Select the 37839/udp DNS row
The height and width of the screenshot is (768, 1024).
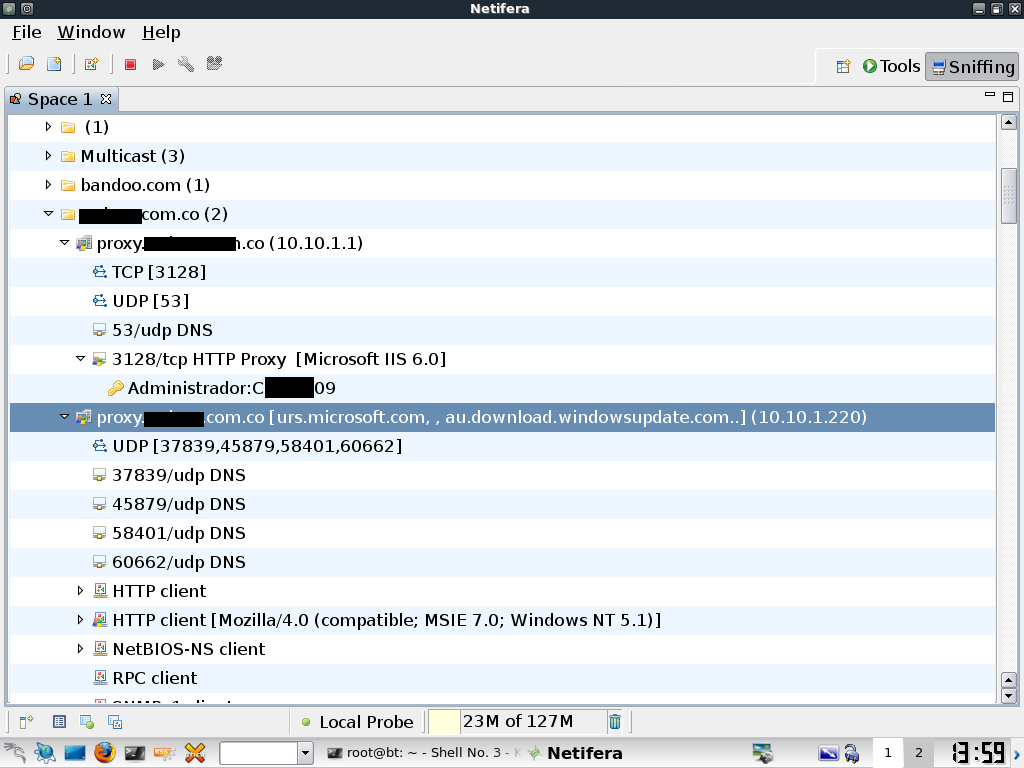click(502, 475)
